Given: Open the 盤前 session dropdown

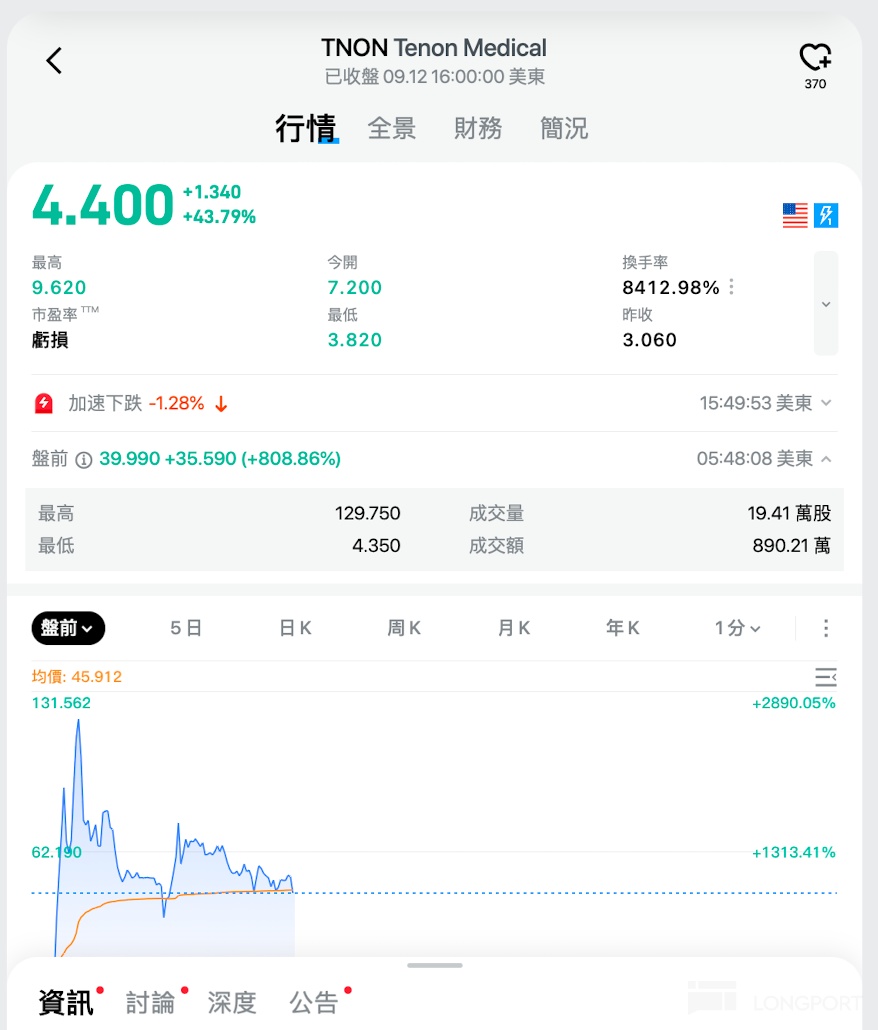Looking at the screenshot, I should [x=68, y=628].
